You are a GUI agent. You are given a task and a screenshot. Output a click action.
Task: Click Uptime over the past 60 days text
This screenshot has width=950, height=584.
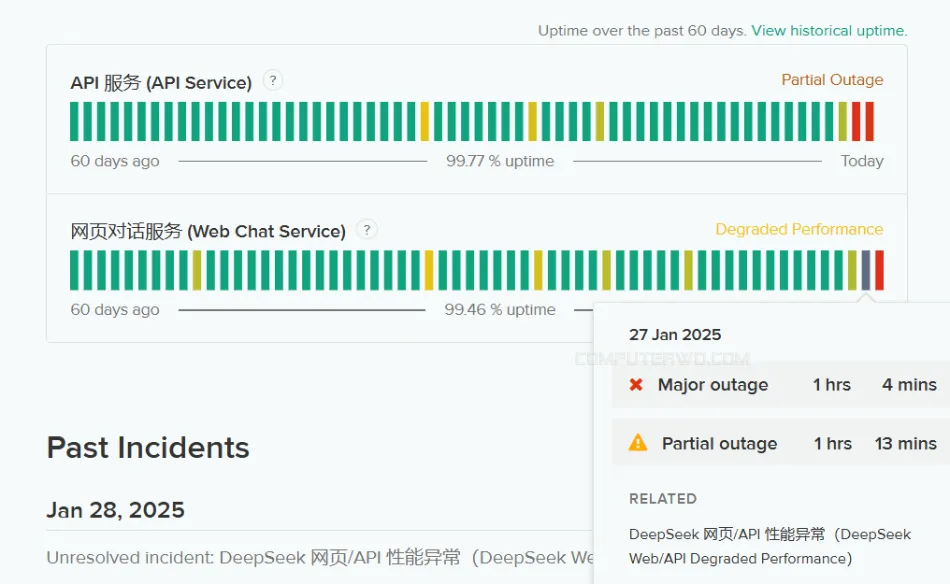tap(642, 31)
